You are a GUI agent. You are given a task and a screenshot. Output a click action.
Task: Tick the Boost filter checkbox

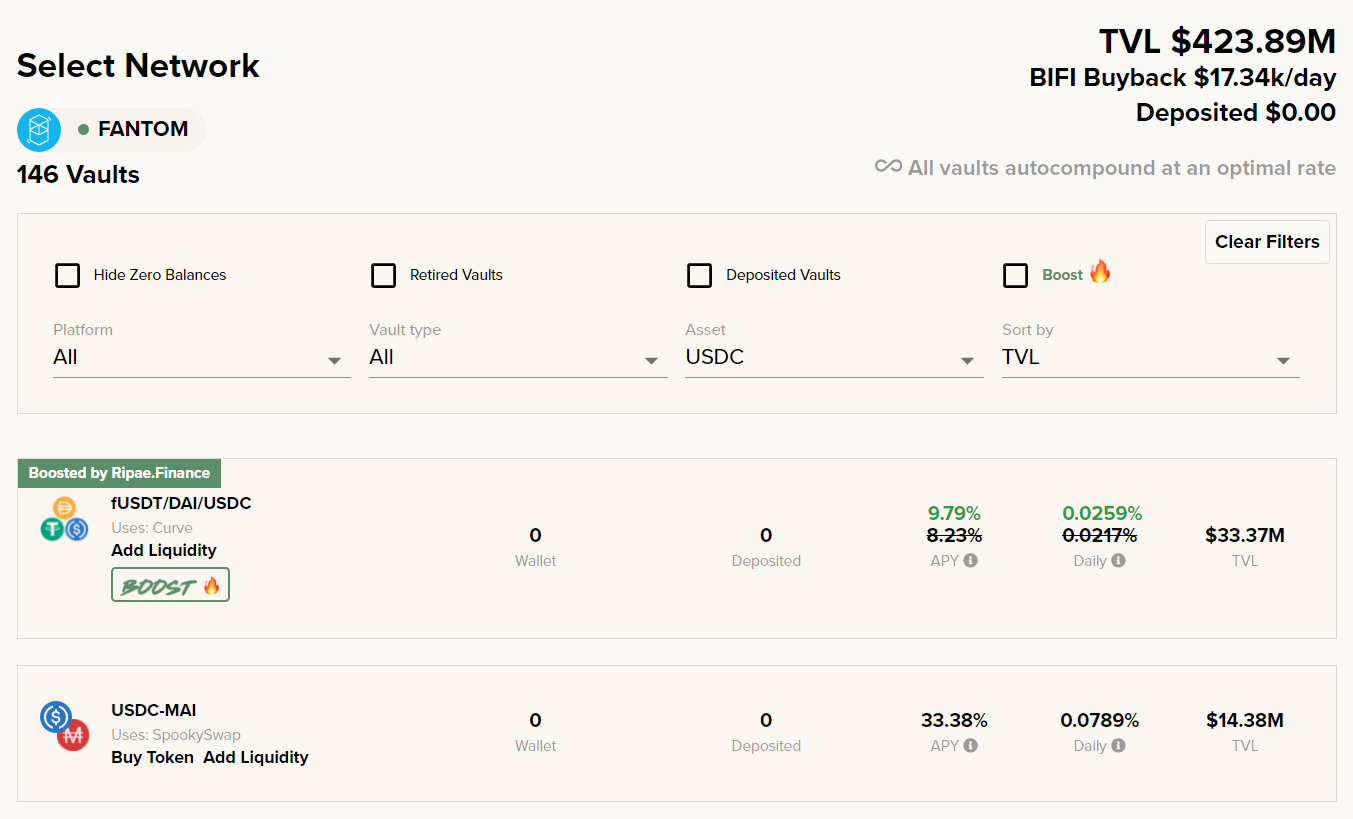[1015, 275]
